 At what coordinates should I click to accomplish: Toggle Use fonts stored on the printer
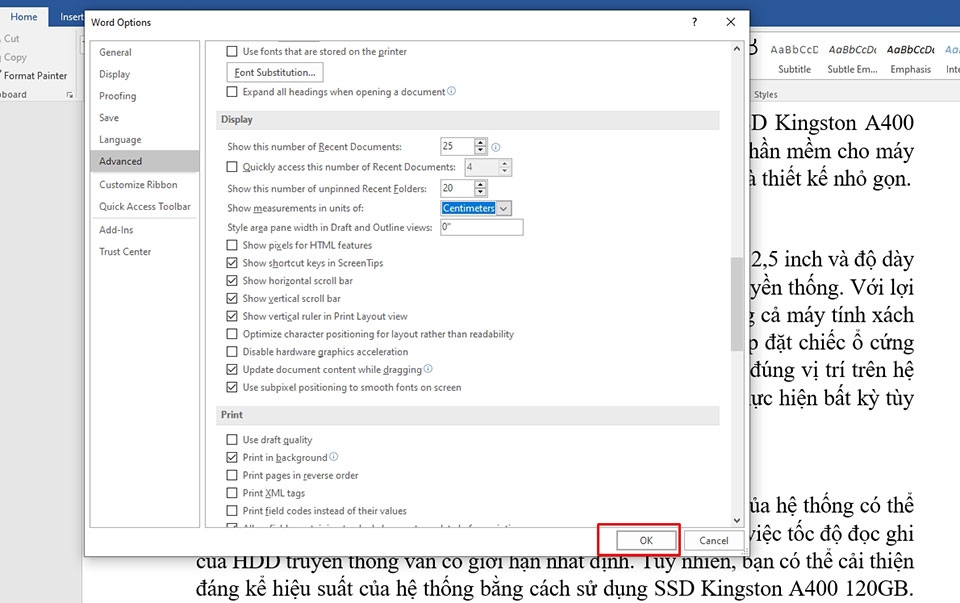(232, 51)
